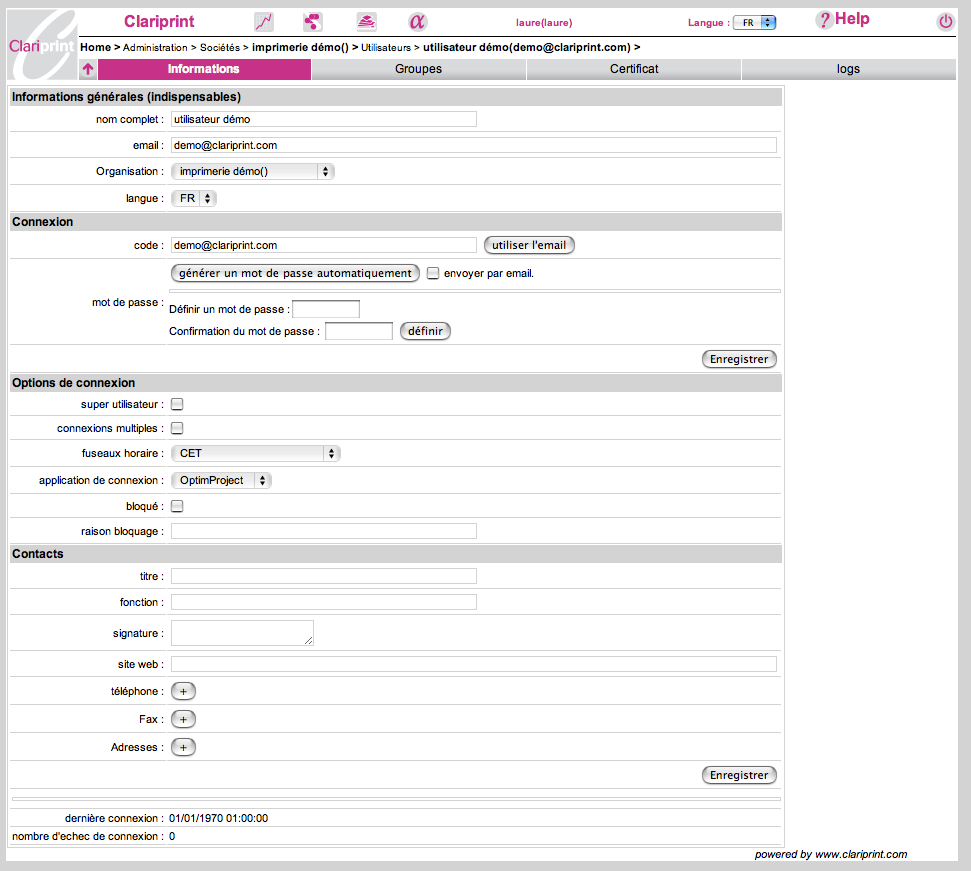Open the Organisation dropdown
The width and height of the screenshot is (971, 871).
tap(252, 172)
